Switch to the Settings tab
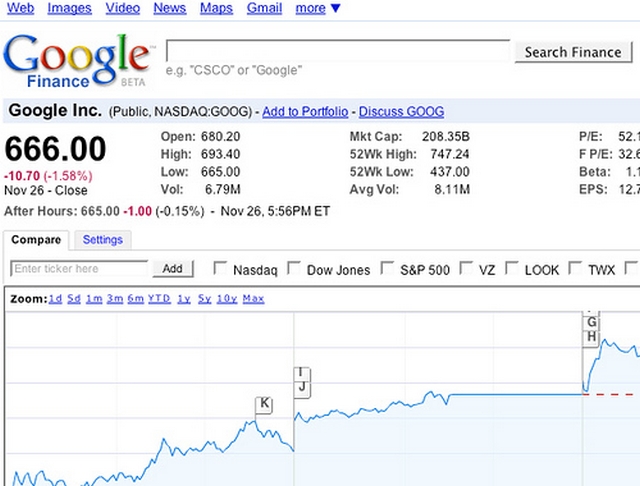Viewport: 640px width, 486px height. coord(102,240)
